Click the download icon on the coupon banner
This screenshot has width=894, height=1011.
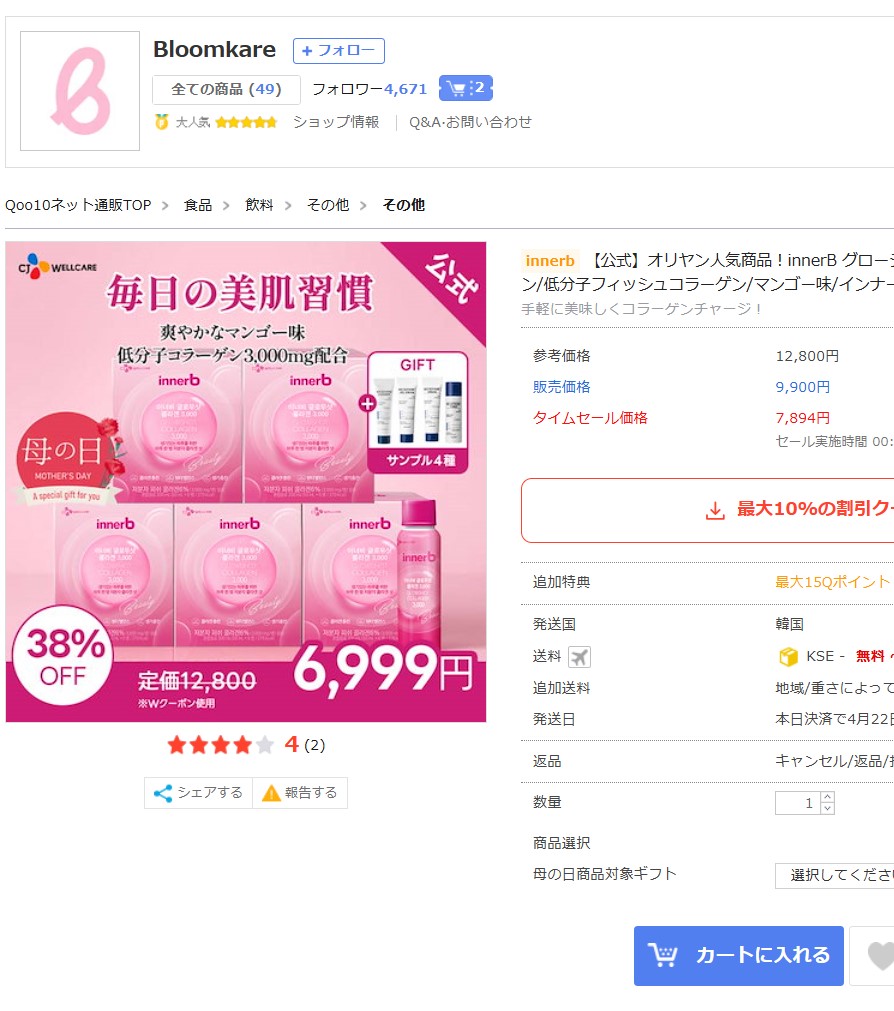click(x=715, y=510)
